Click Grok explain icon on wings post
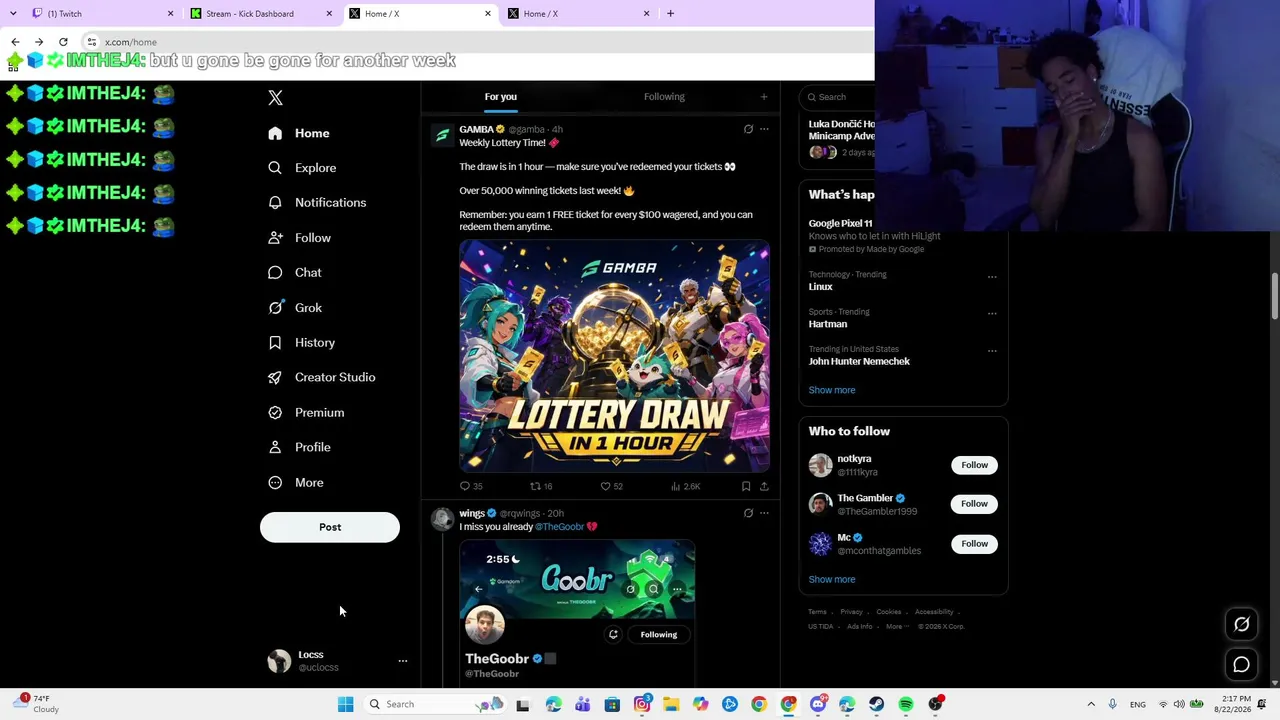 (748, 513)
